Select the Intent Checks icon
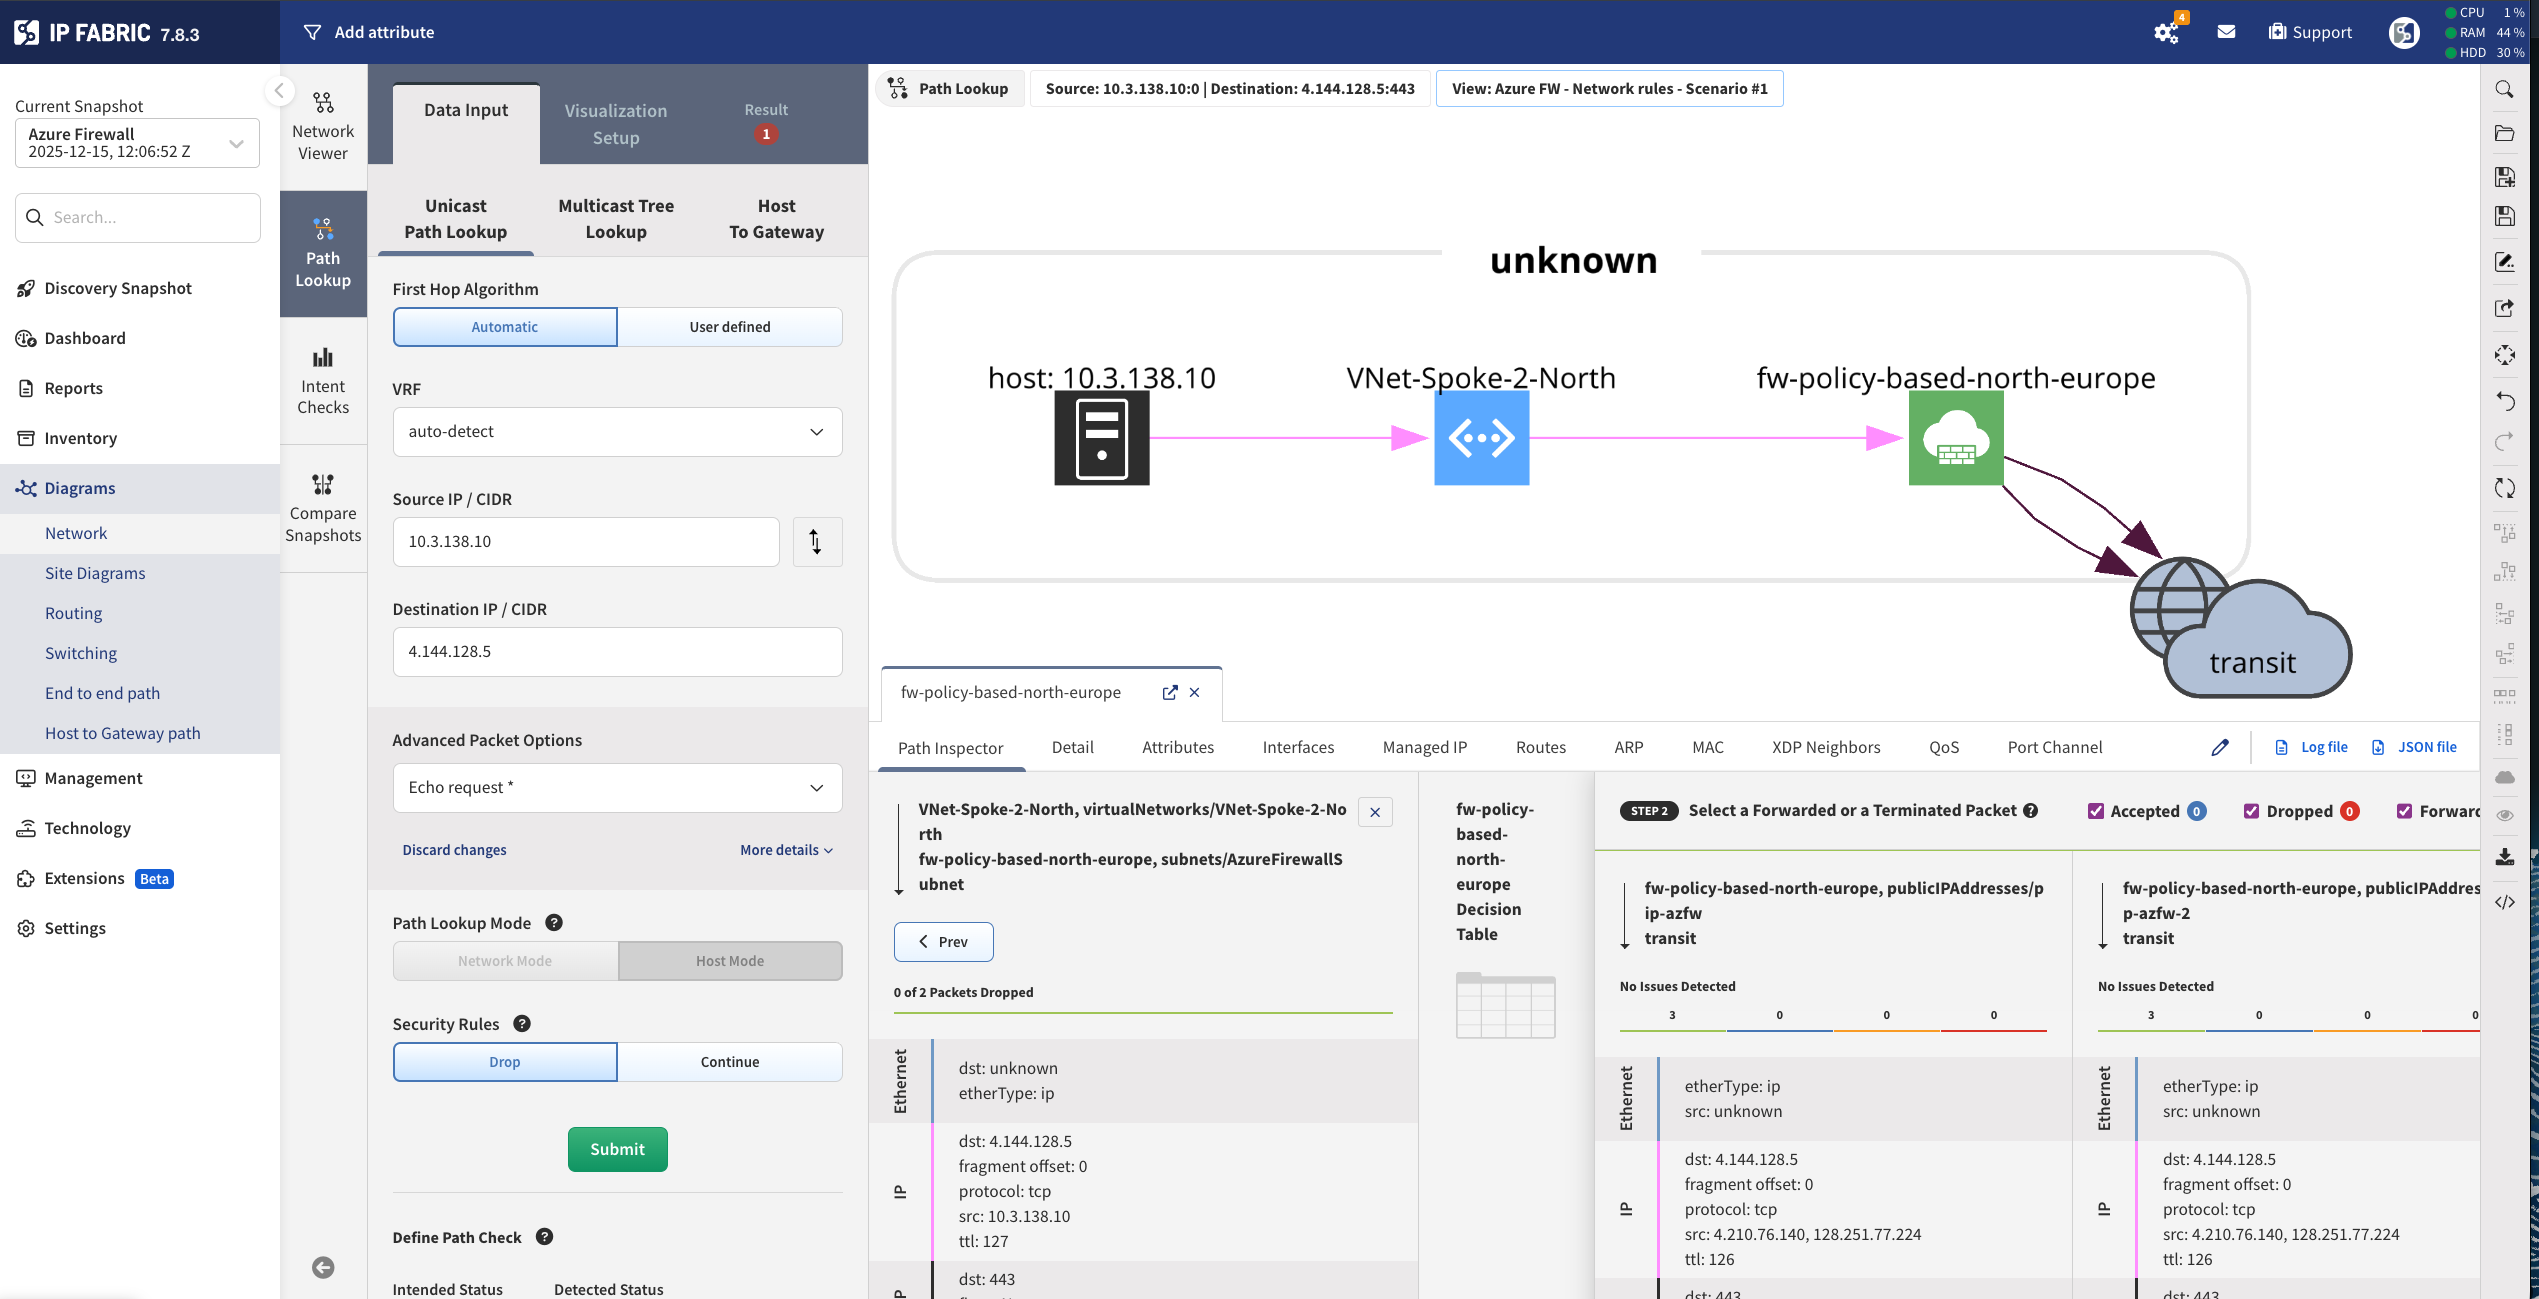The height and width of the screenshot is (1299, 2539). (x=322, y=380)
